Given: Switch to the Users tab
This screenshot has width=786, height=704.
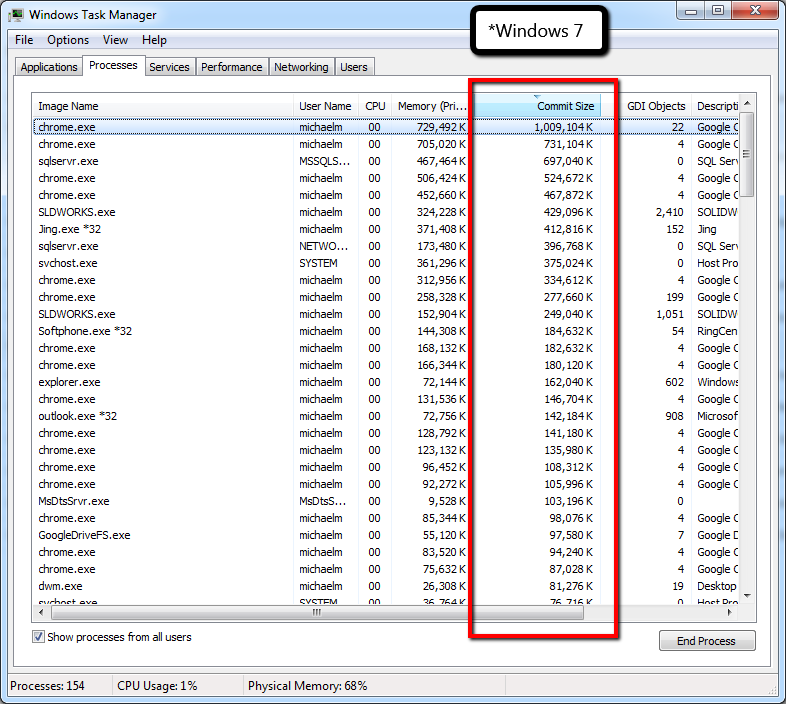Looking at the screenshot, I should [354, 67].
